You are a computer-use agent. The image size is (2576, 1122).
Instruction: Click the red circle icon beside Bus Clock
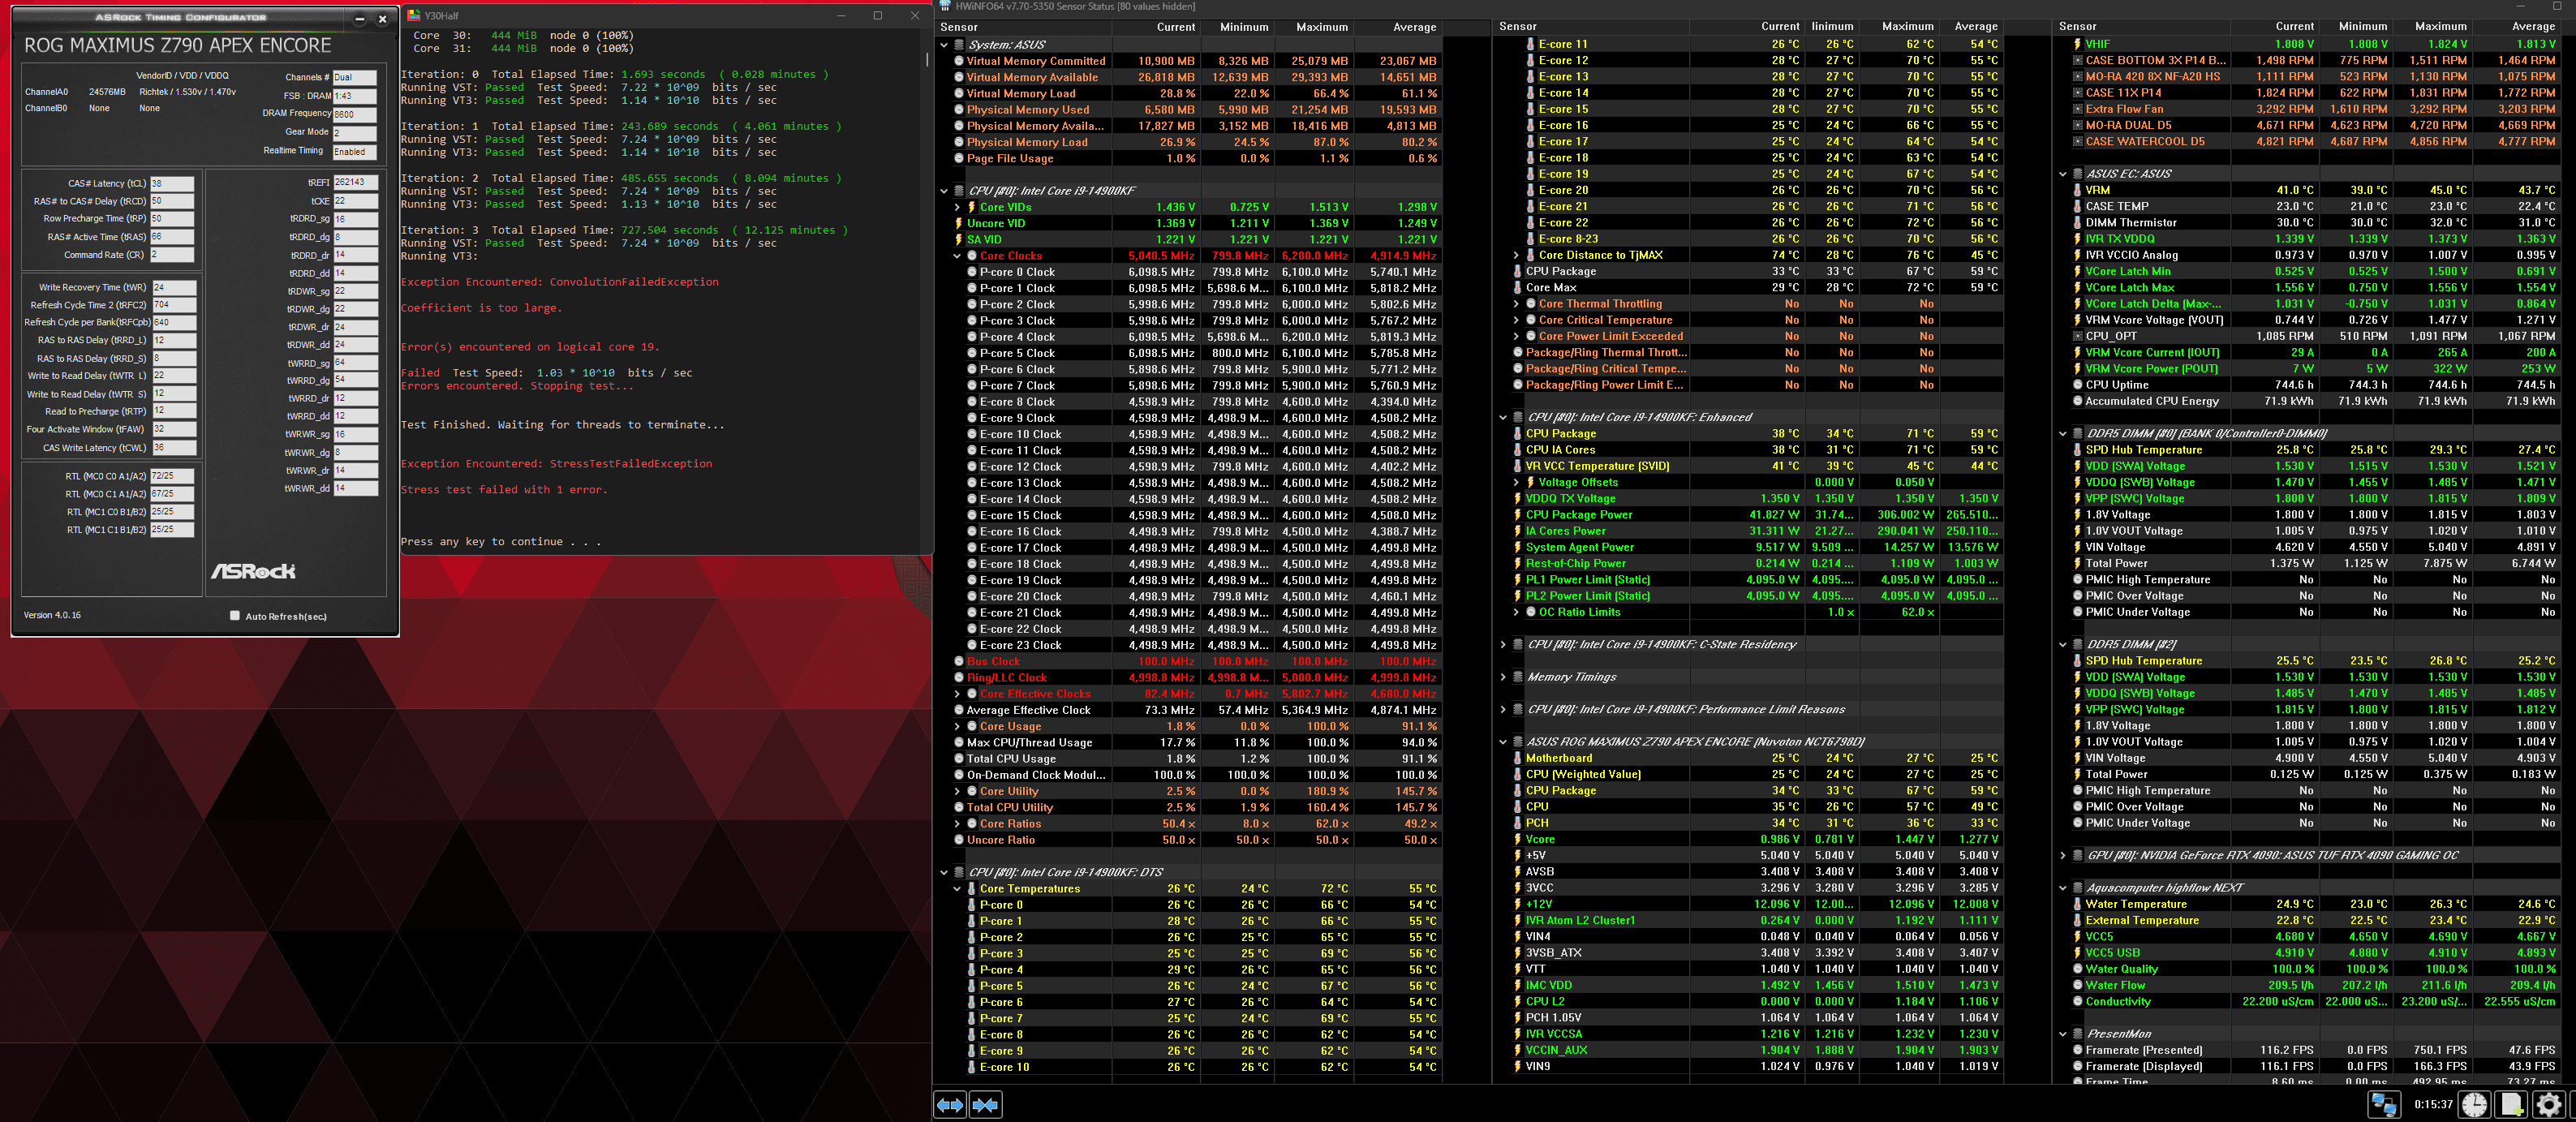(959, 662)
